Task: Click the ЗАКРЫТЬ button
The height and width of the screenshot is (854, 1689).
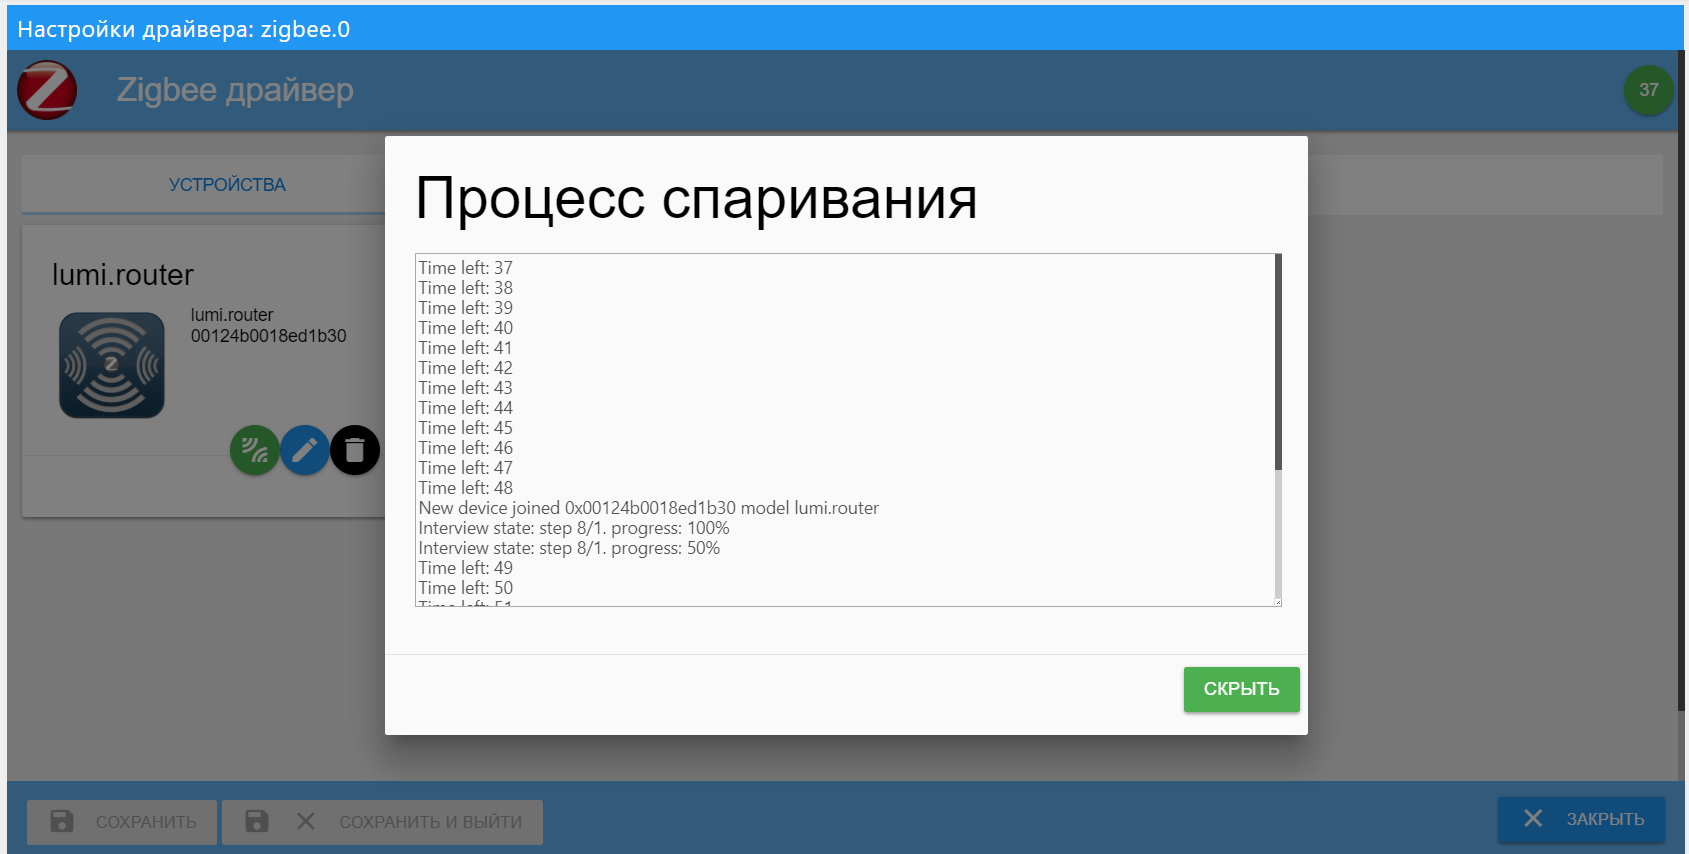Action: 1581,819
